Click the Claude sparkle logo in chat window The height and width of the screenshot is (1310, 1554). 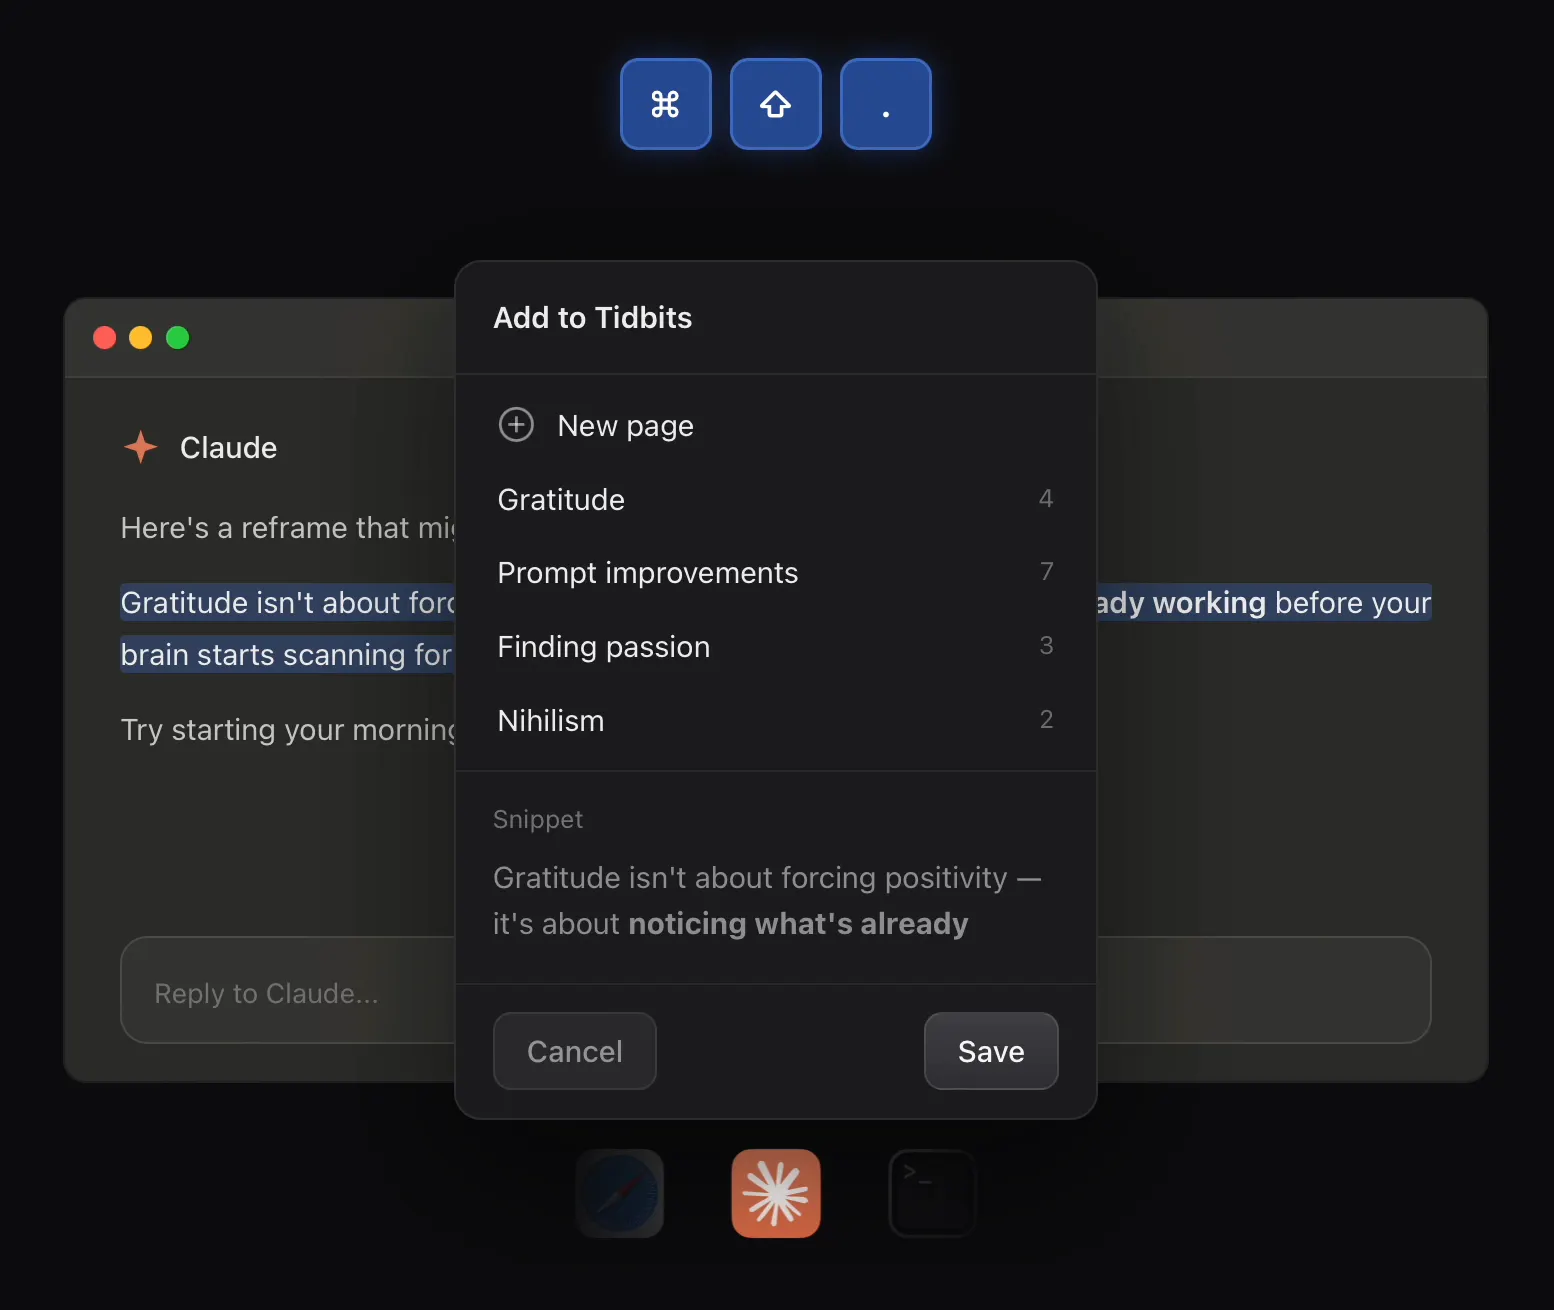point(141,447)
